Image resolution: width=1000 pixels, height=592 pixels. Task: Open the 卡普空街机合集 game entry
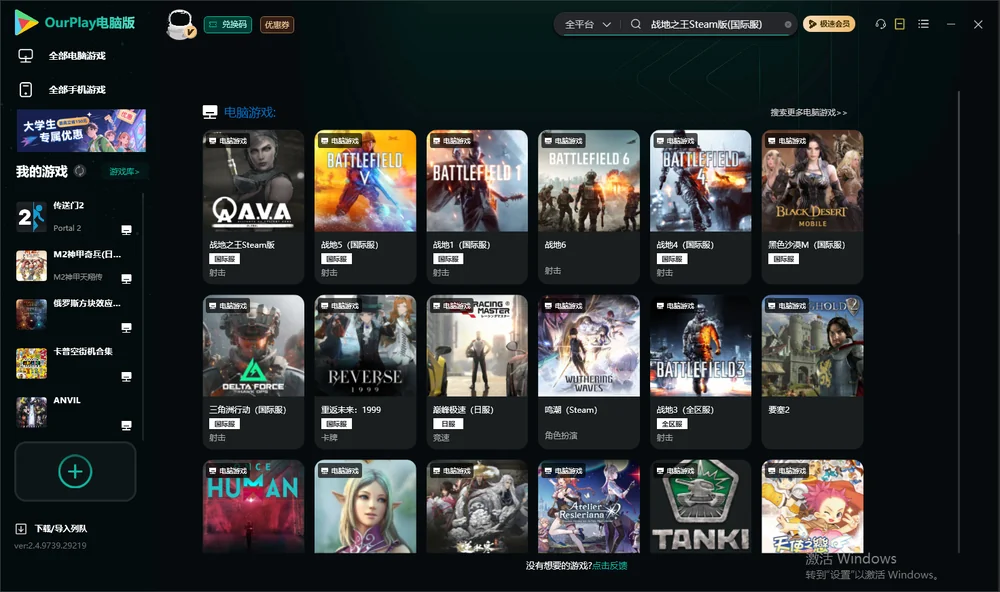(x=75, y=364)
